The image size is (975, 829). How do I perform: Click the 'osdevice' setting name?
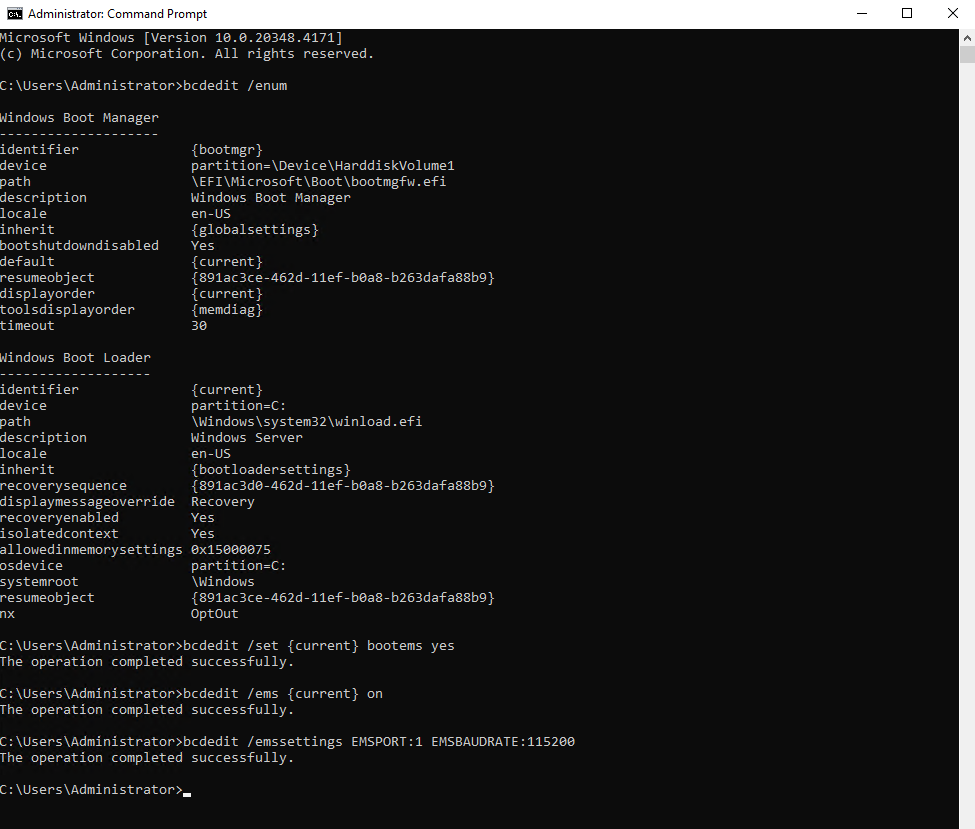pos(31,566)
